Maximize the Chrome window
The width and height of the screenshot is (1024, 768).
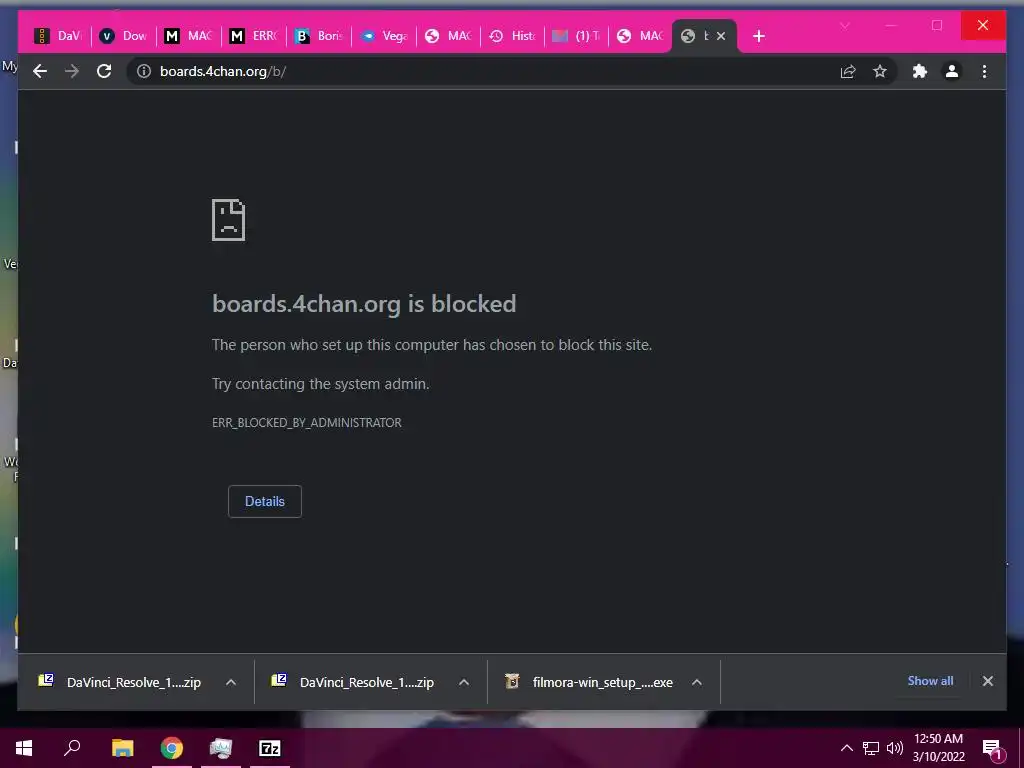point(936,25)
